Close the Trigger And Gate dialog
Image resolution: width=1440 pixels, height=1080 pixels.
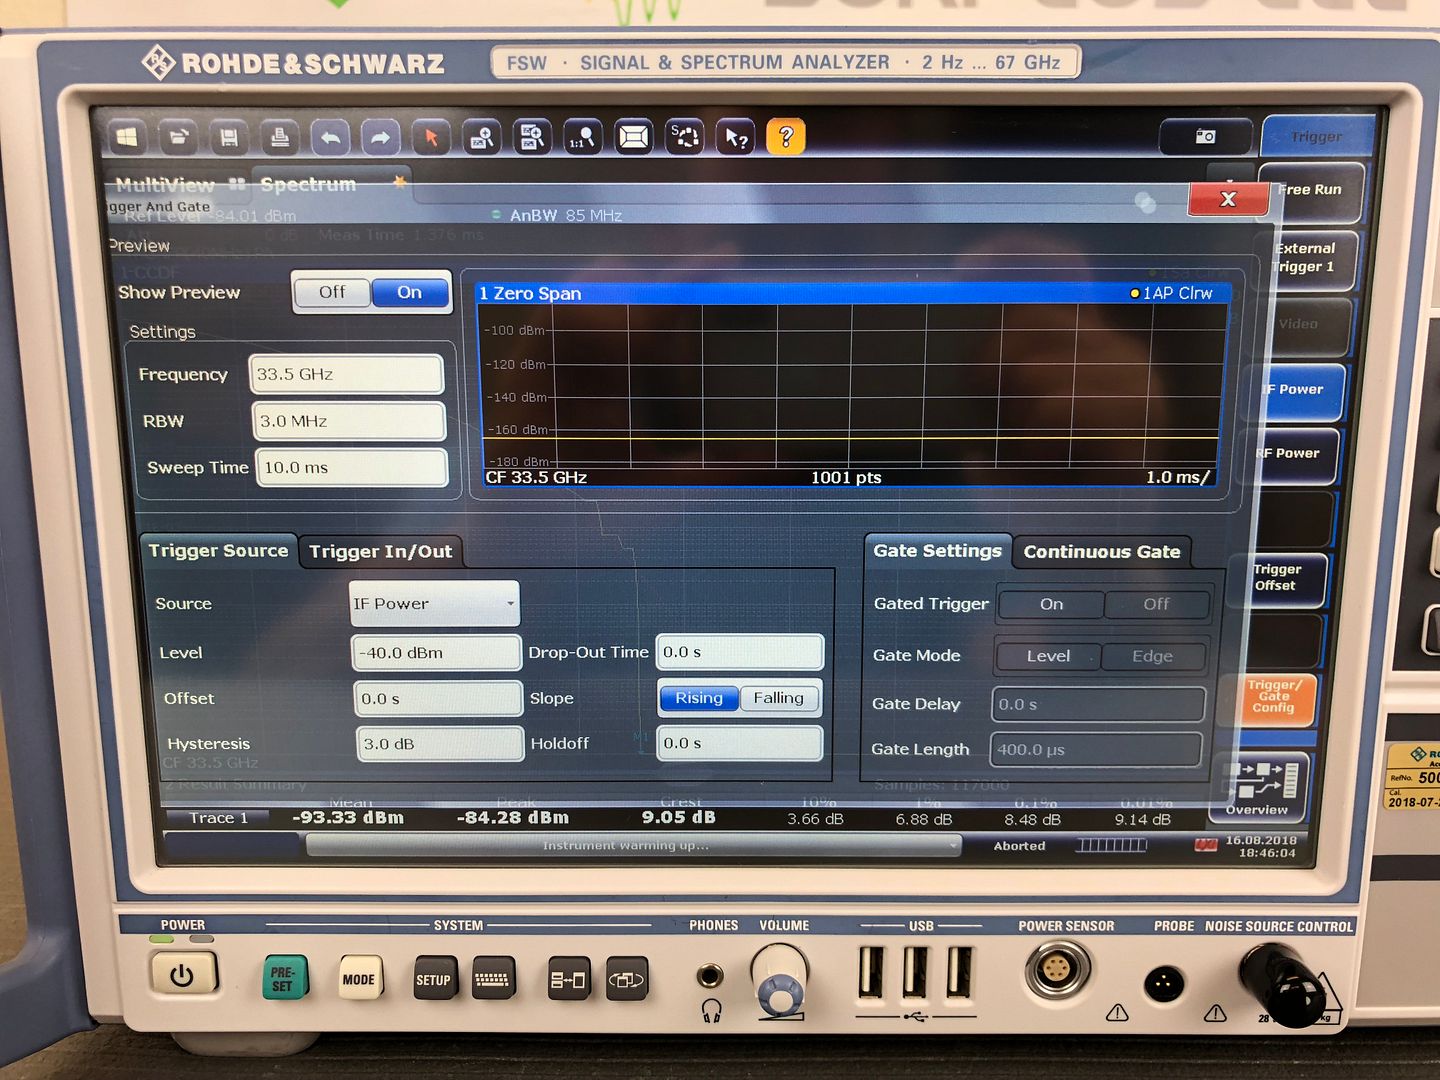(1228, 199)
